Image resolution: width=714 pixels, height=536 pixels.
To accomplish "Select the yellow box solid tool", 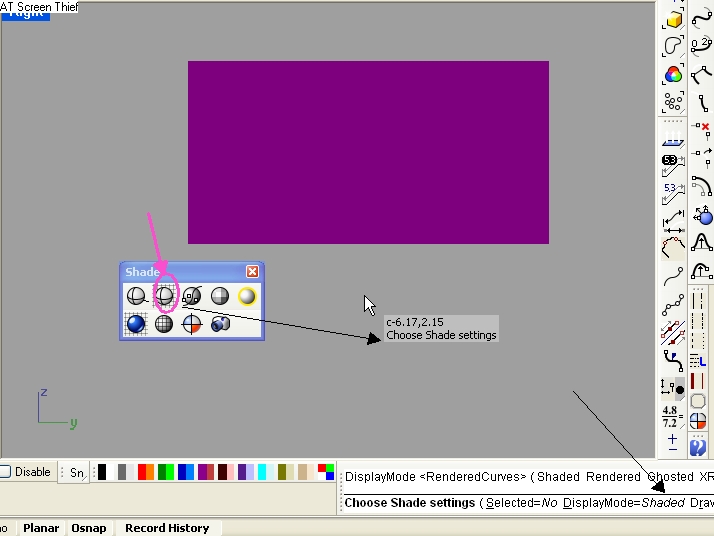I will click(x=673, y=19).
